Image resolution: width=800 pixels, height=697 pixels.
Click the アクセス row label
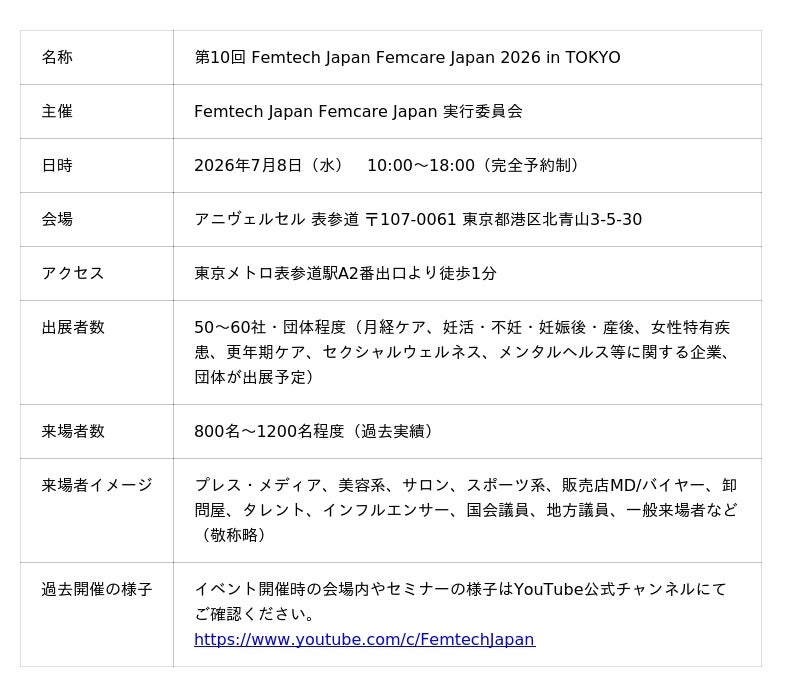point(72,273)
